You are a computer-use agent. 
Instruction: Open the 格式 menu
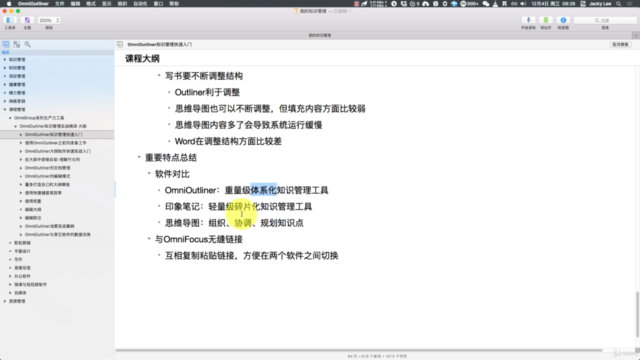point(91,4)
